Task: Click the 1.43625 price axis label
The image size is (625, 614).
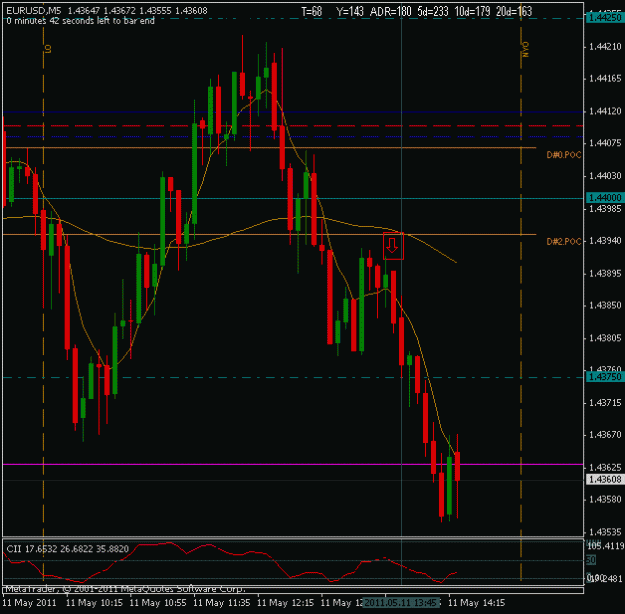Action: [x=605, y=467]
